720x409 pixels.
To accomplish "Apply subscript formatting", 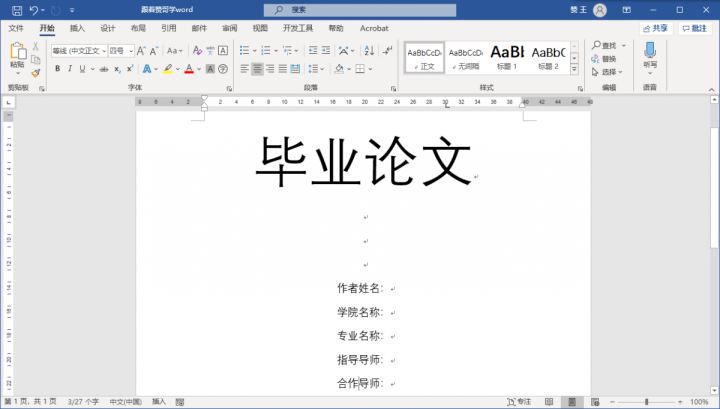I will [118, 69].
